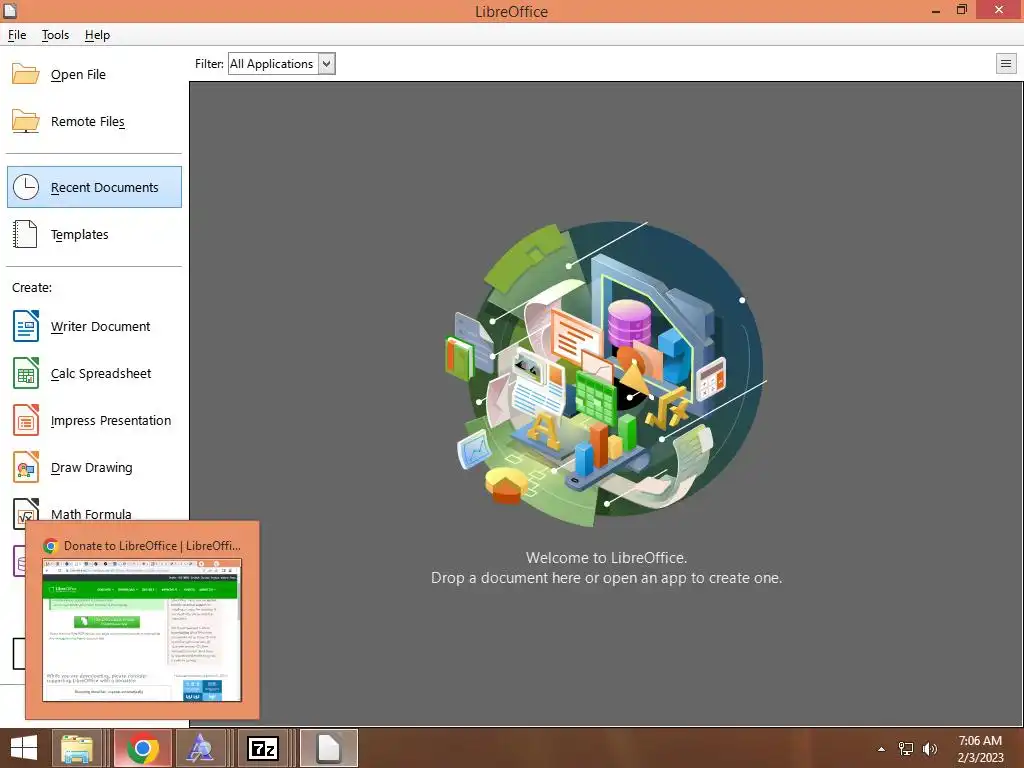Open the network tray icon
The width and height of the screenshot is (1024, 768).
tap(906, 749)
